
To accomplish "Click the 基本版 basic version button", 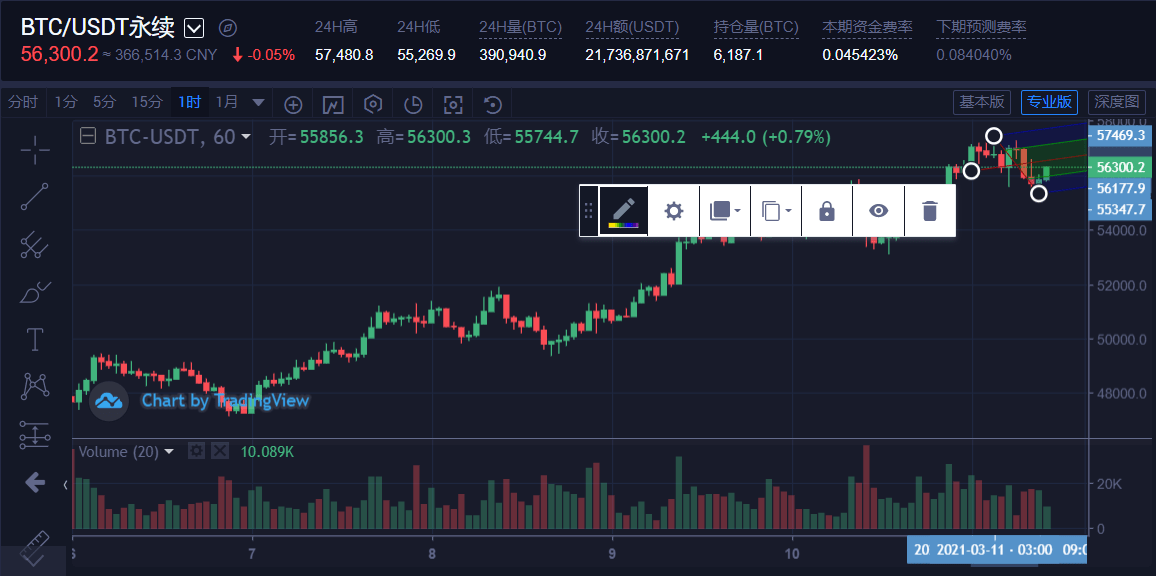I will click(981, 102).
